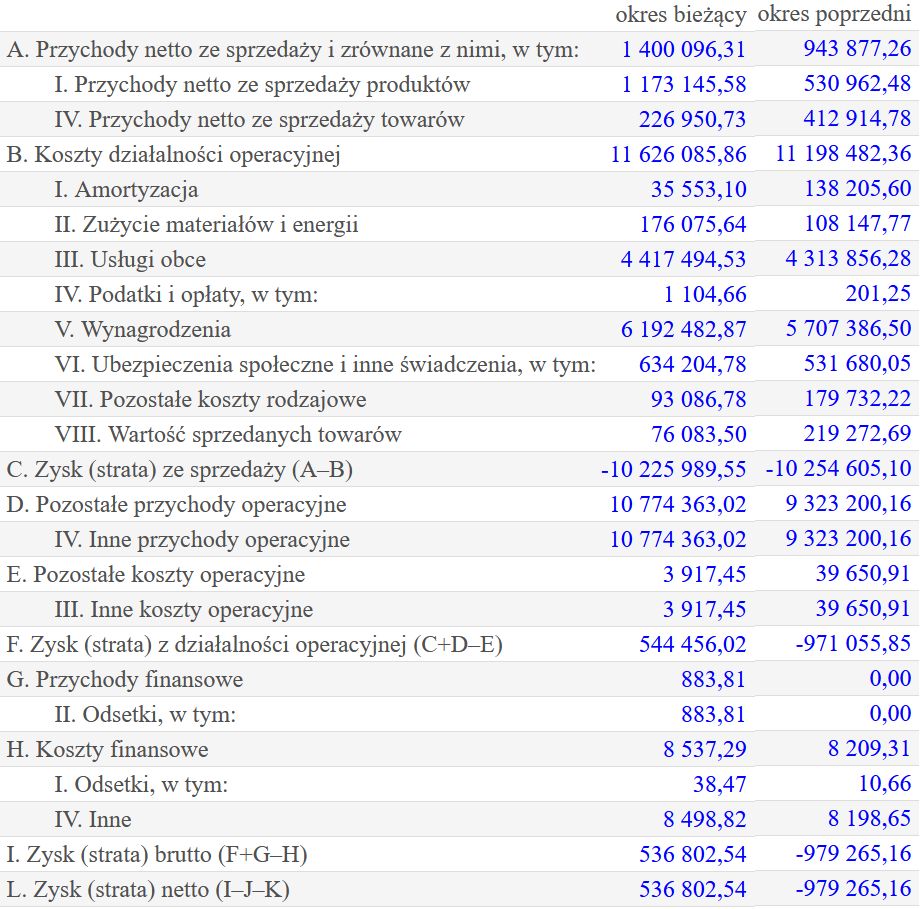Select 'D. Pozostałe przychody operacyjne' row label
This screenshot has width=920, height=909.
[x=177, y=505]
